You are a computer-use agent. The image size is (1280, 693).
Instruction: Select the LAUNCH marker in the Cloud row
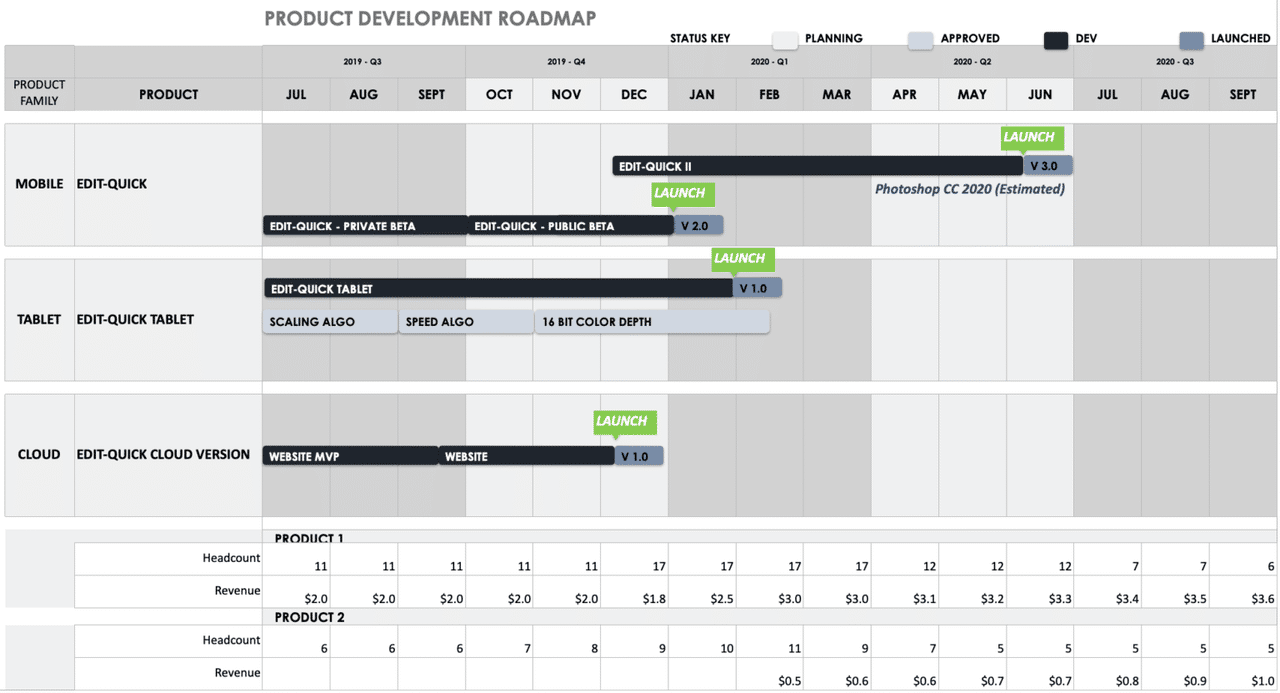point(623,421)
